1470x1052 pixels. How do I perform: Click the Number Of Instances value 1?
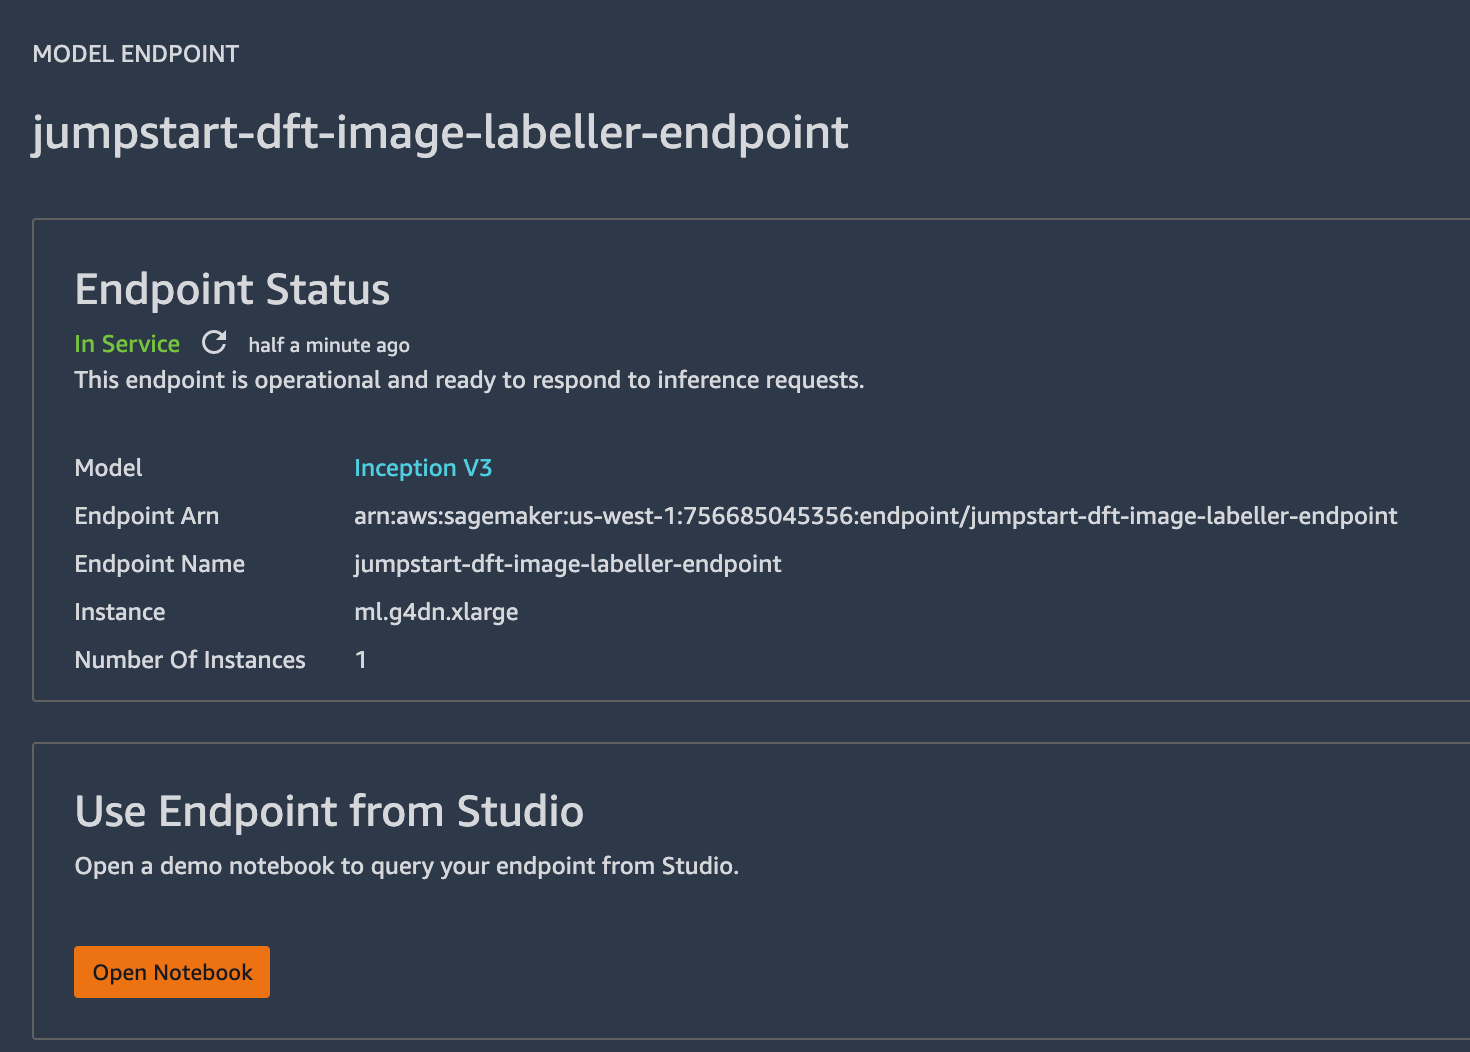tap(361, 660)
